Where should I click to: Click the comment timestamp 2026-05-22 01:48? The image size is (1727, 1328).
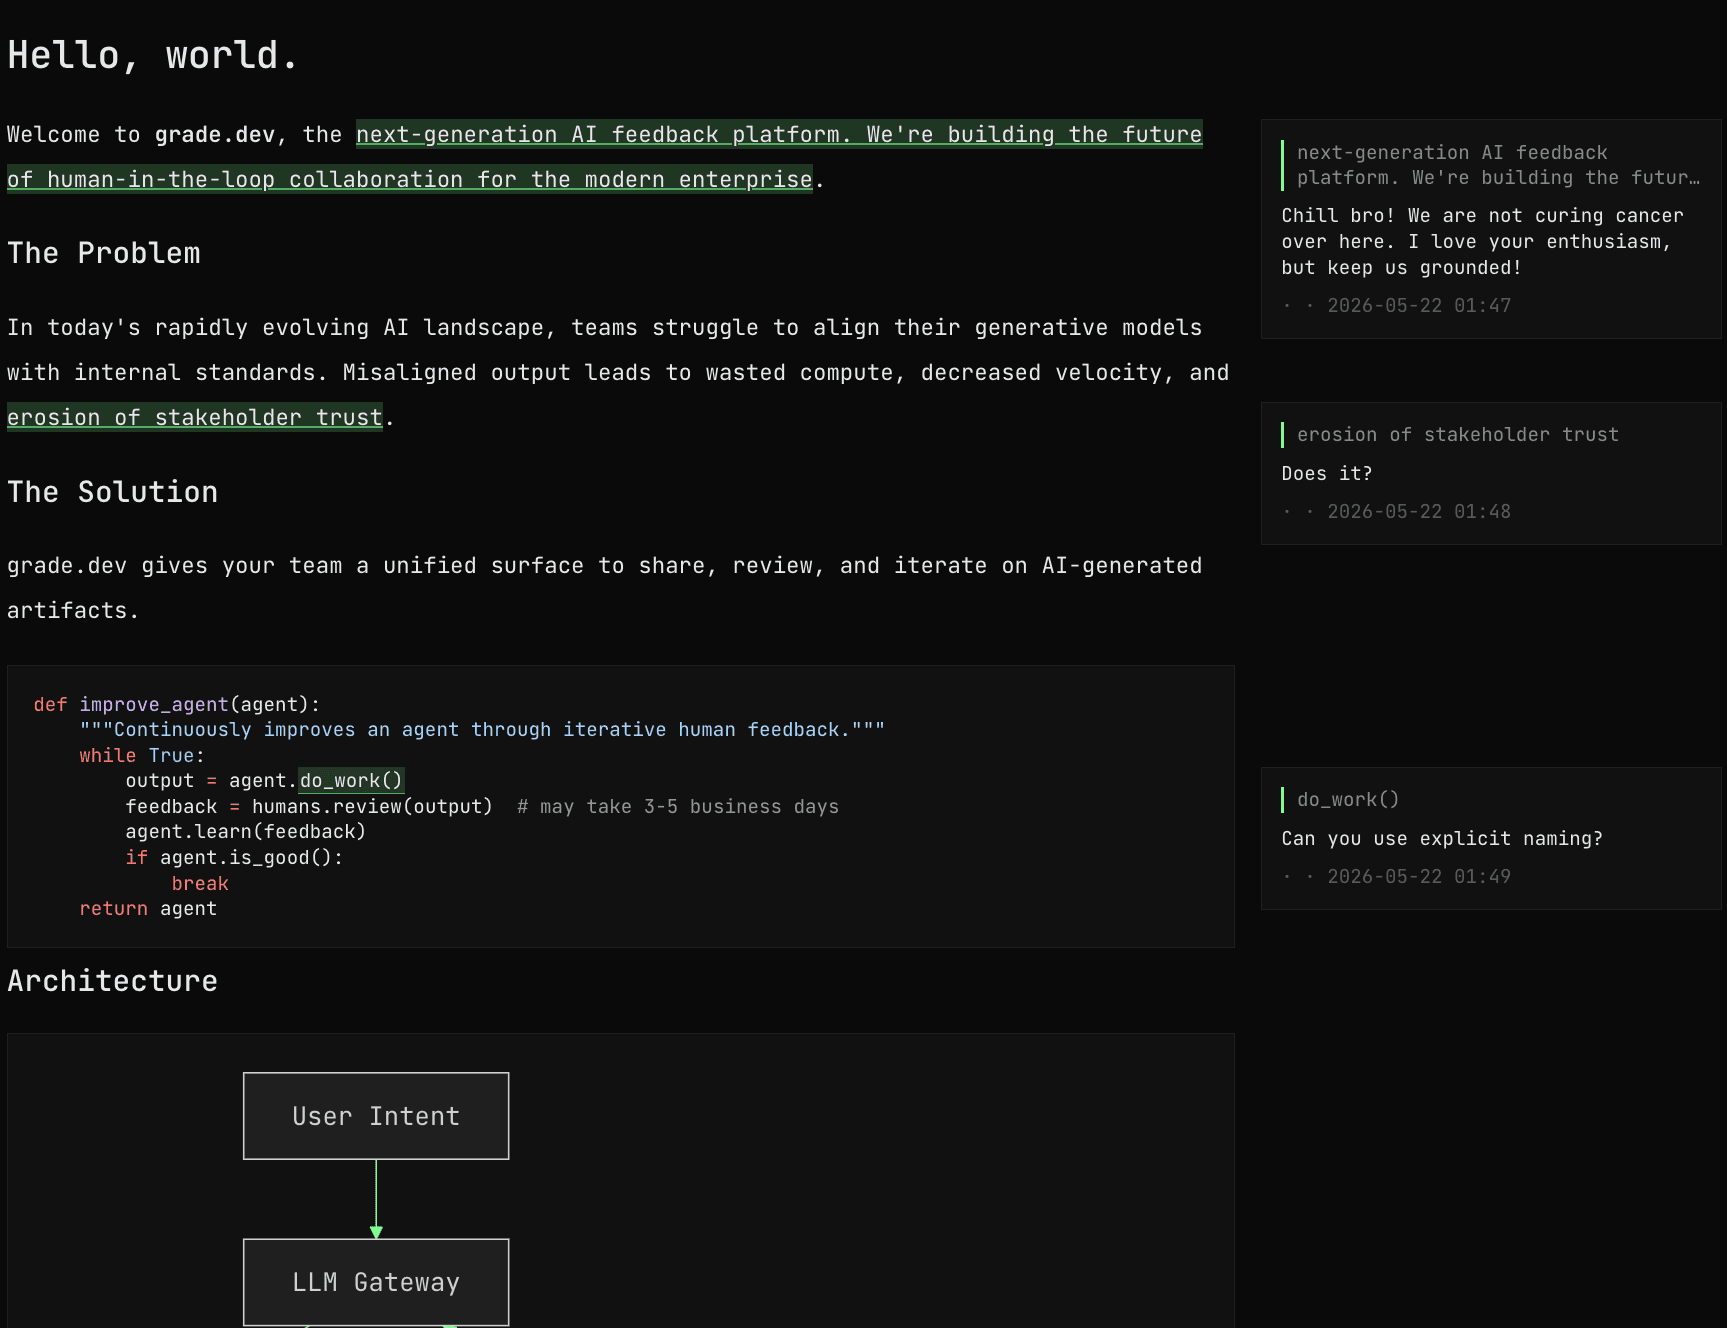pos(1419,511)
